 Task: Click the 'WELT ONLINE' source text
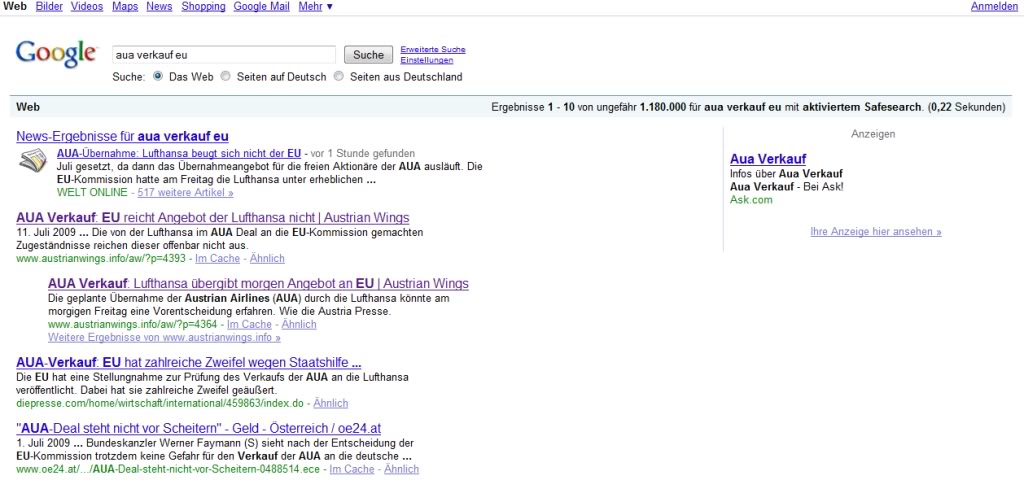(x=92, y=193)
